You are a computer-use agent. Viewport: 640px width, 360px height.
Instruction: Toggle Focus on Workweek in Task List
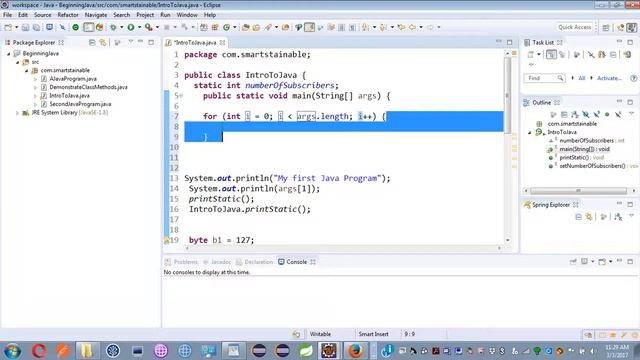coord(576,54)
